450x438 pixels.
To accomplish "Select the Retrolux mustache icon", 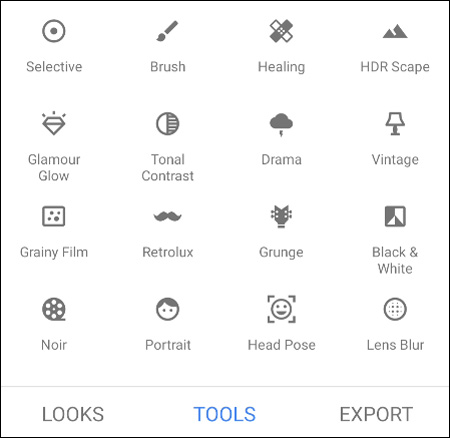I will pos(167,217).
